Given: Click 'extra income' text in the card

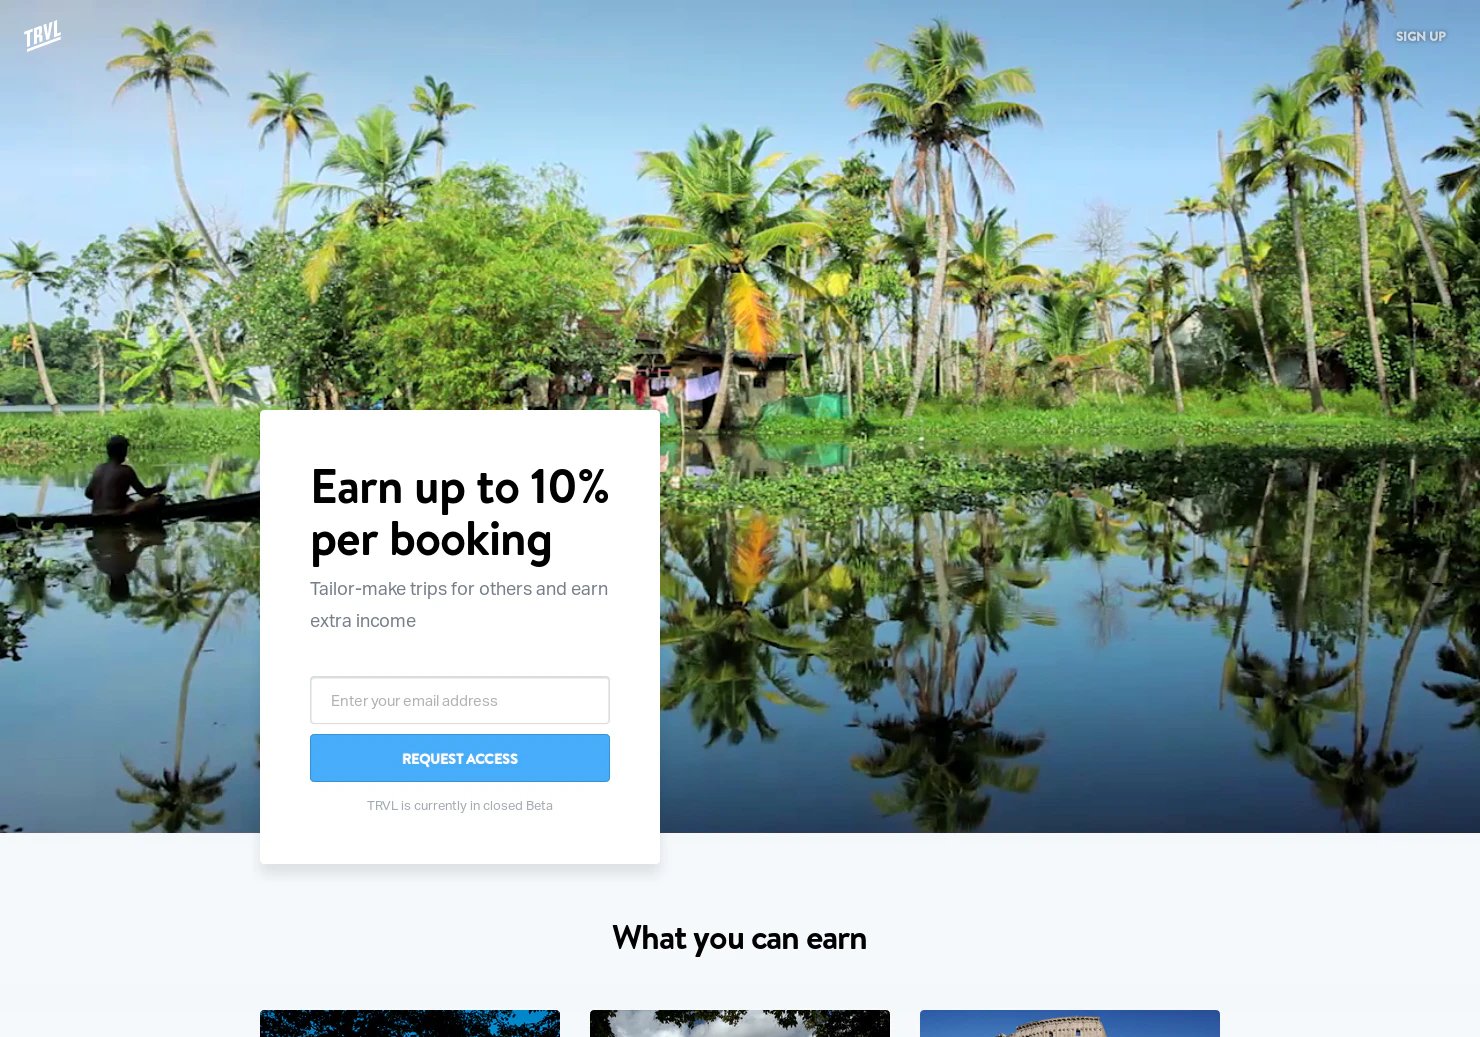Looking at the screenshot, I should 363,621.
